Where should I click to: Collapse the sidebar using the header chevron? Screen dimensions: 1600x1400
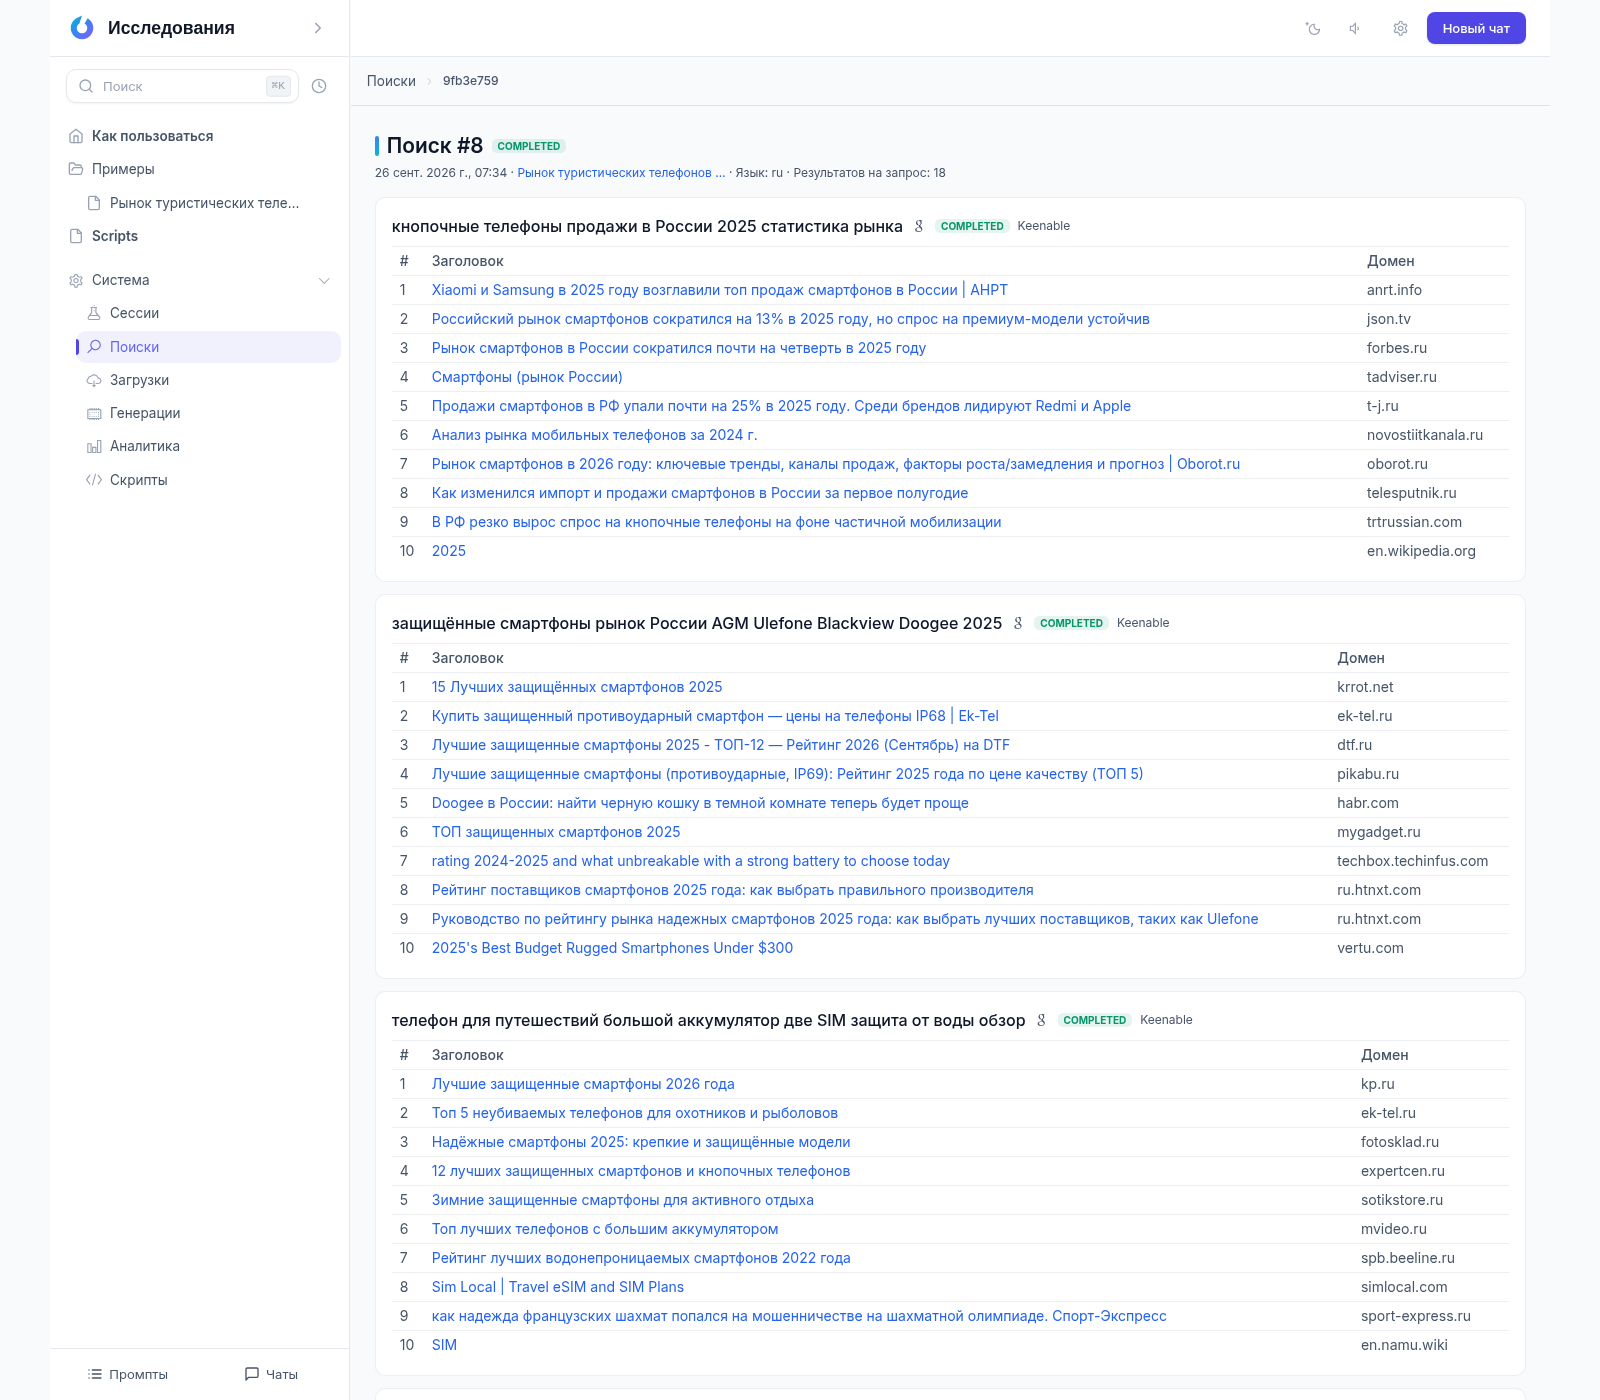coord(318,28)
